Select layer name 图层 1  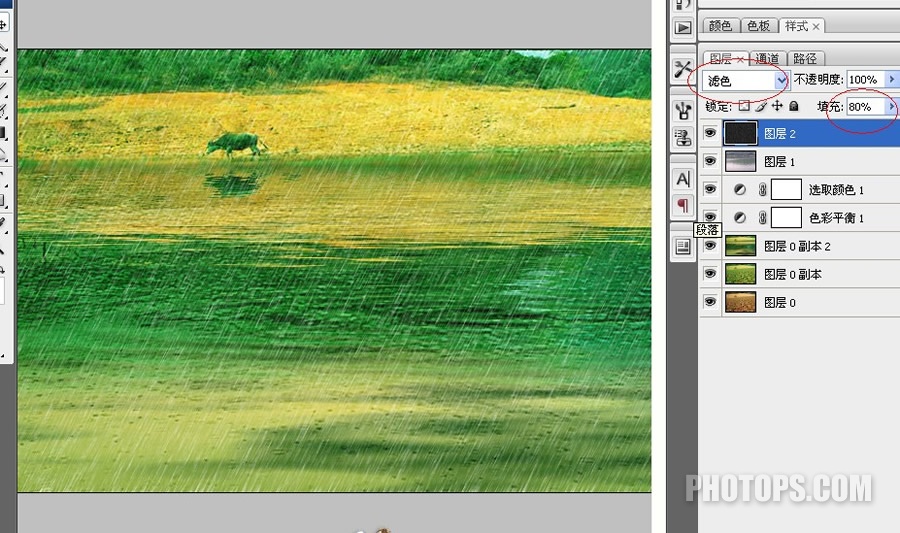[779, 162]
